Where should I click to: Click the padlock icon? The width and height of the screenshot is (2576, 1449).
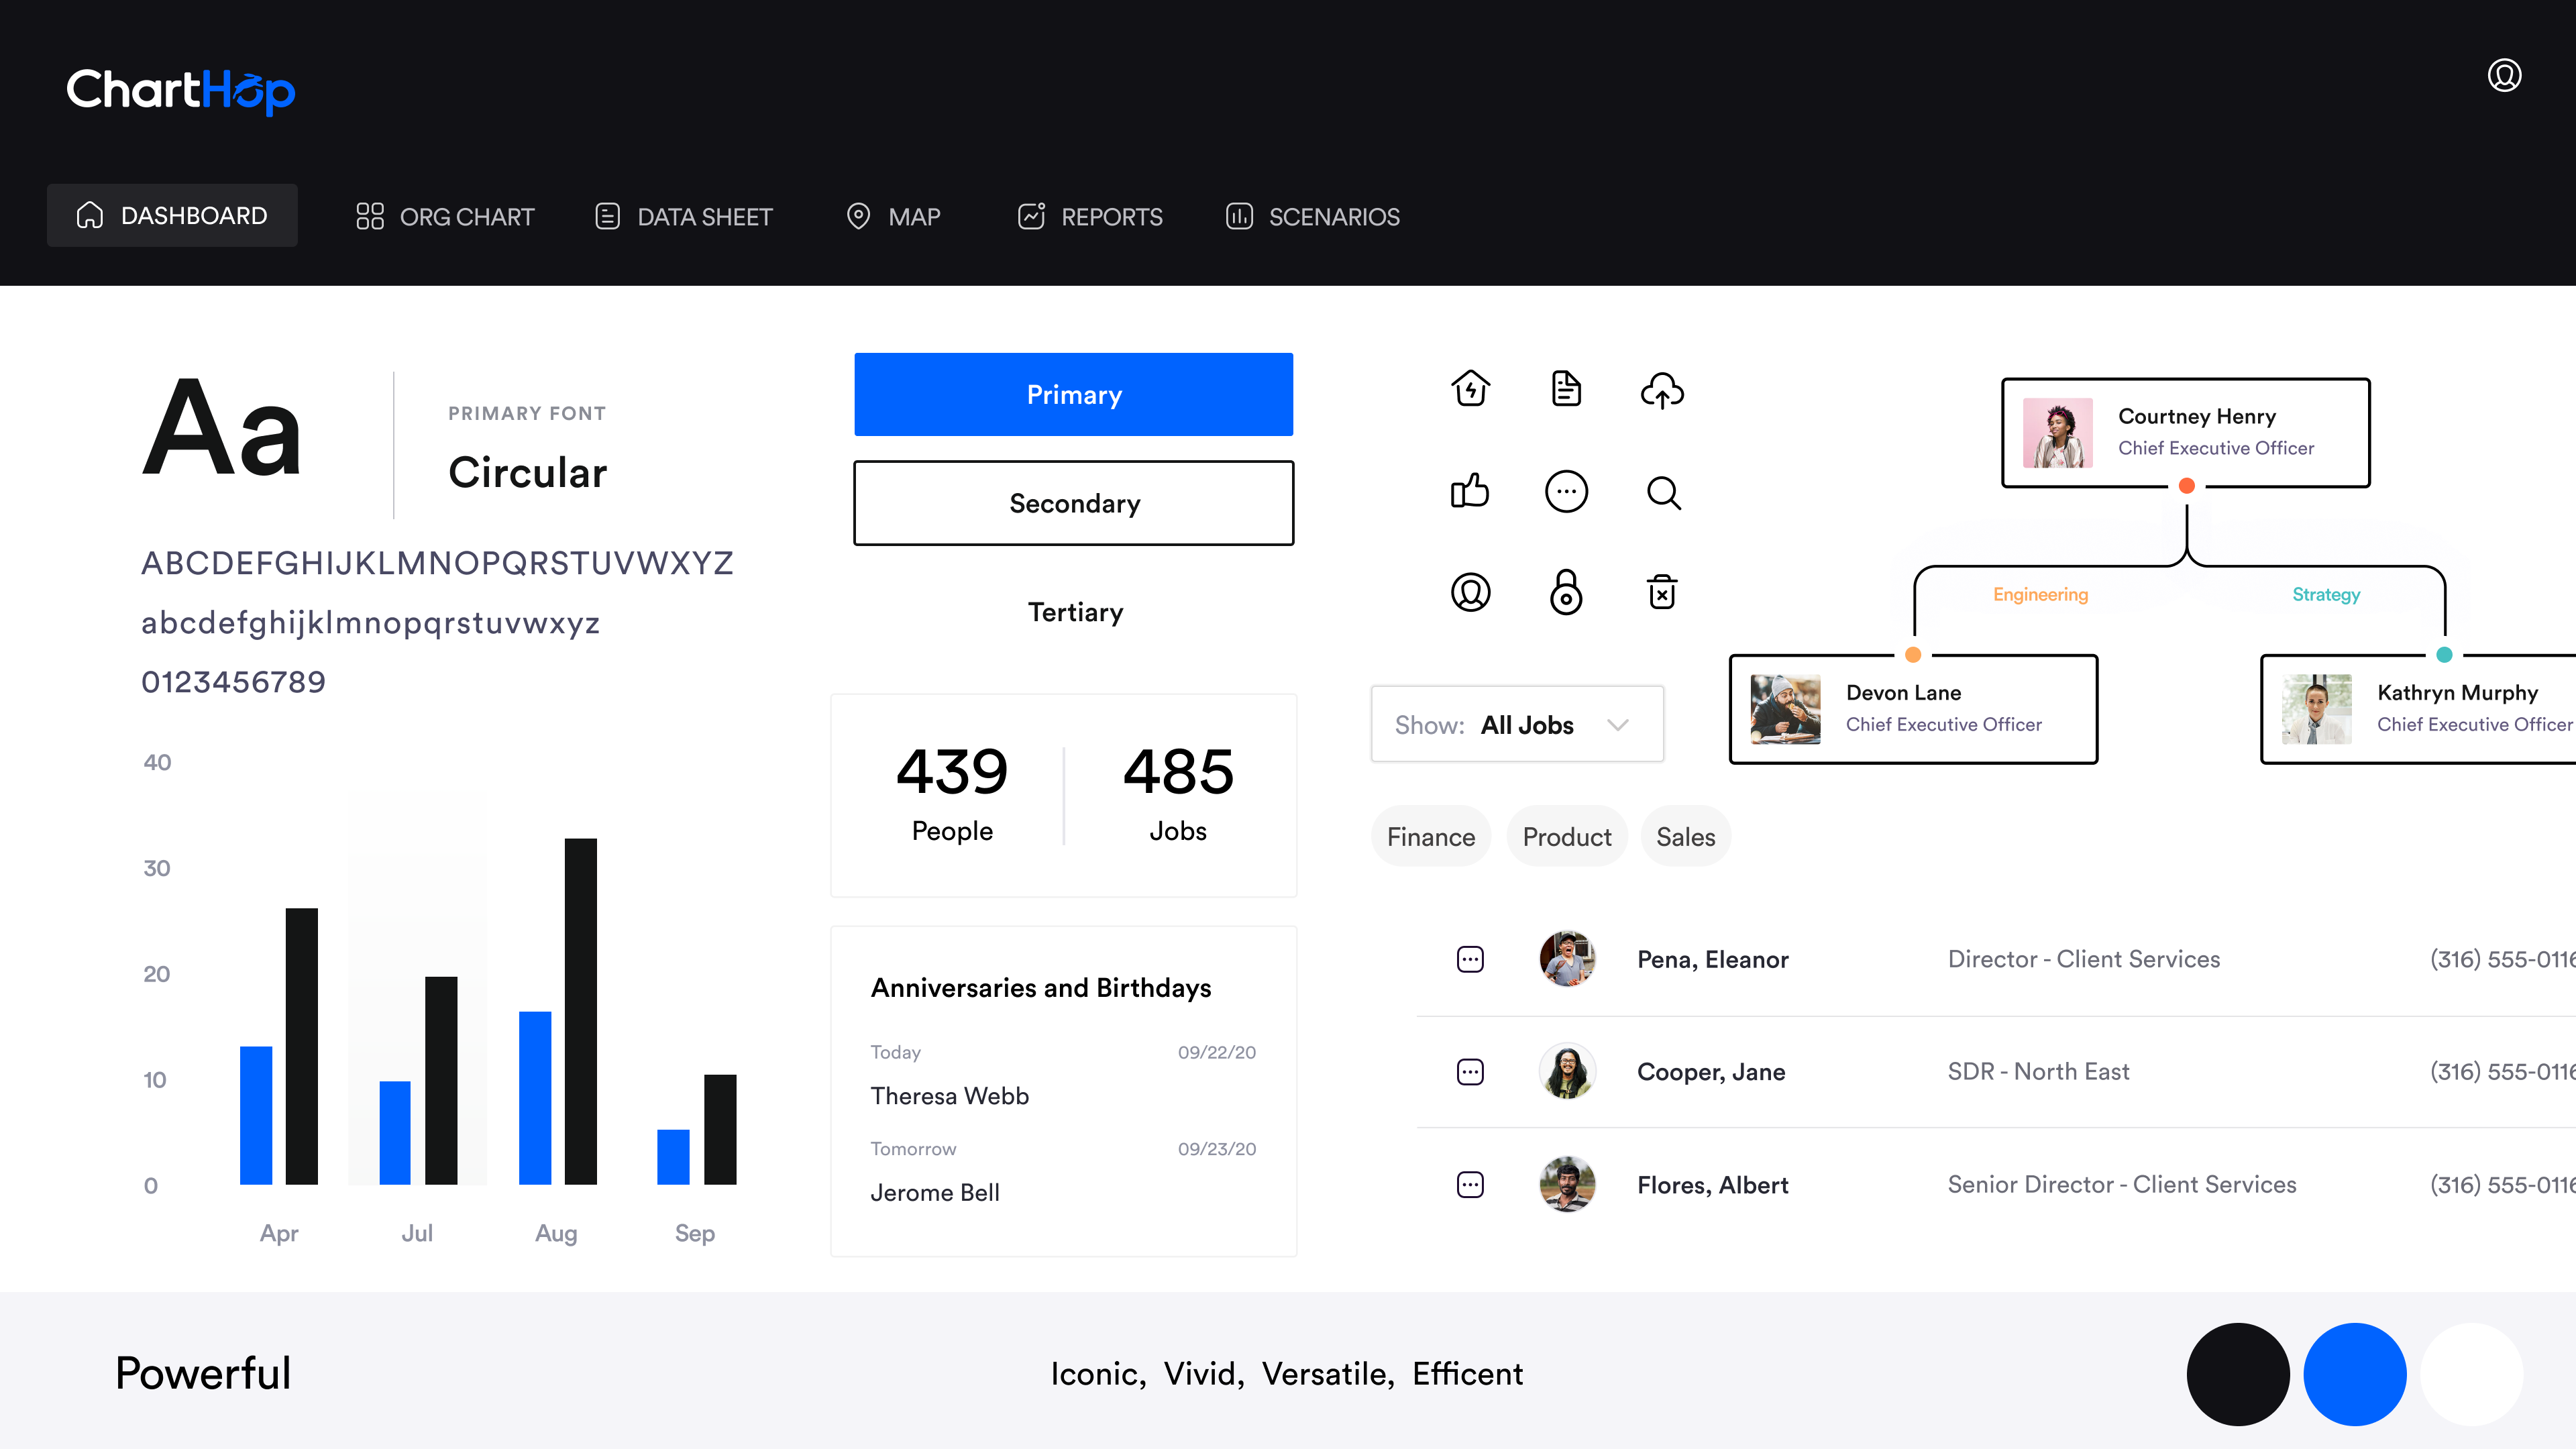point(1566,593)
